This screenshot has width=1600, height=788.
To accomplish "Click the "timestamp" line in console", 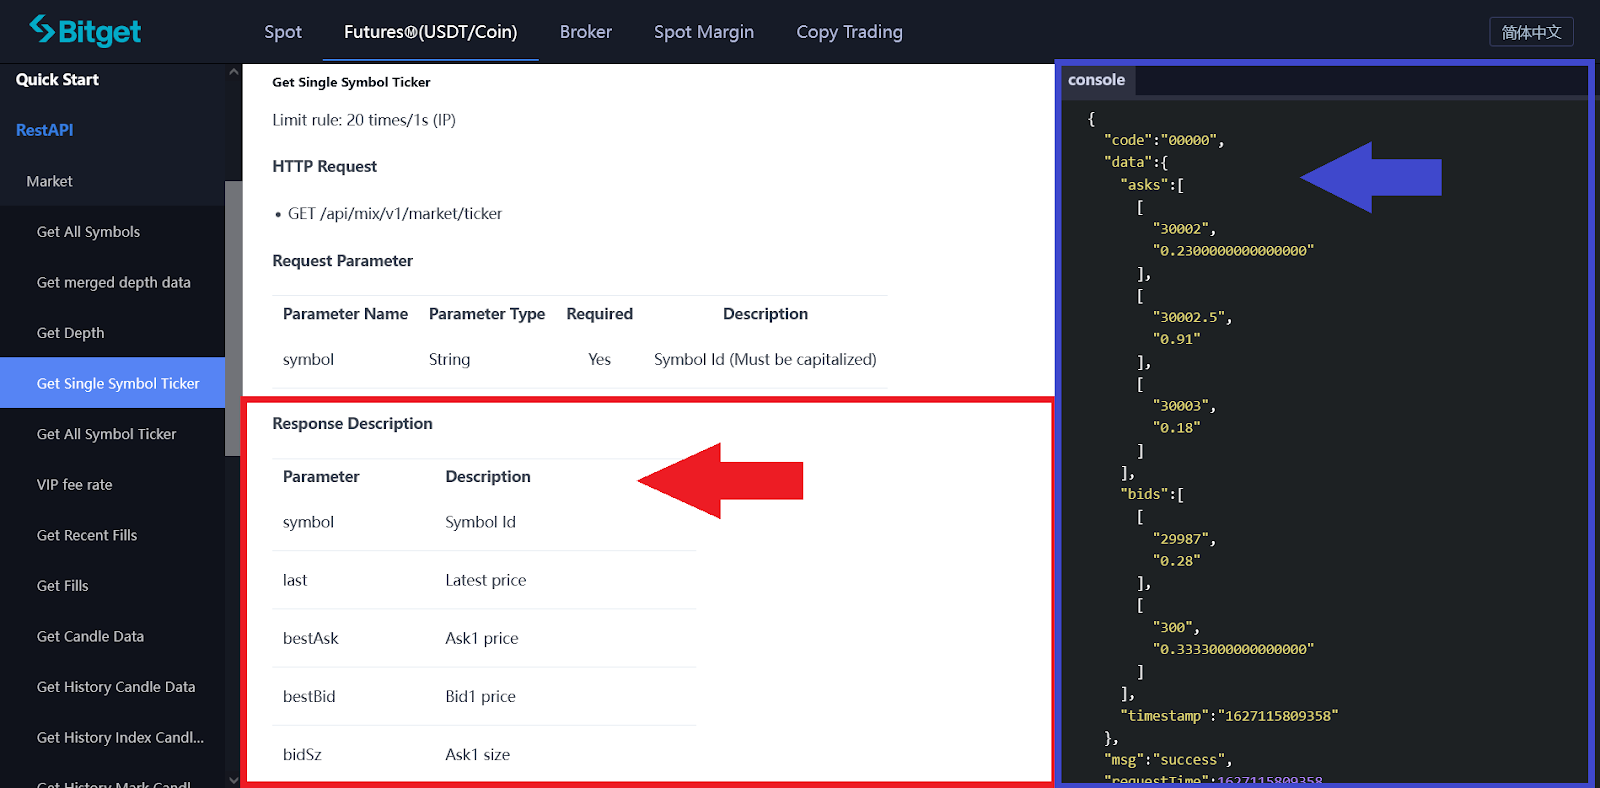I will (1229, 716).
